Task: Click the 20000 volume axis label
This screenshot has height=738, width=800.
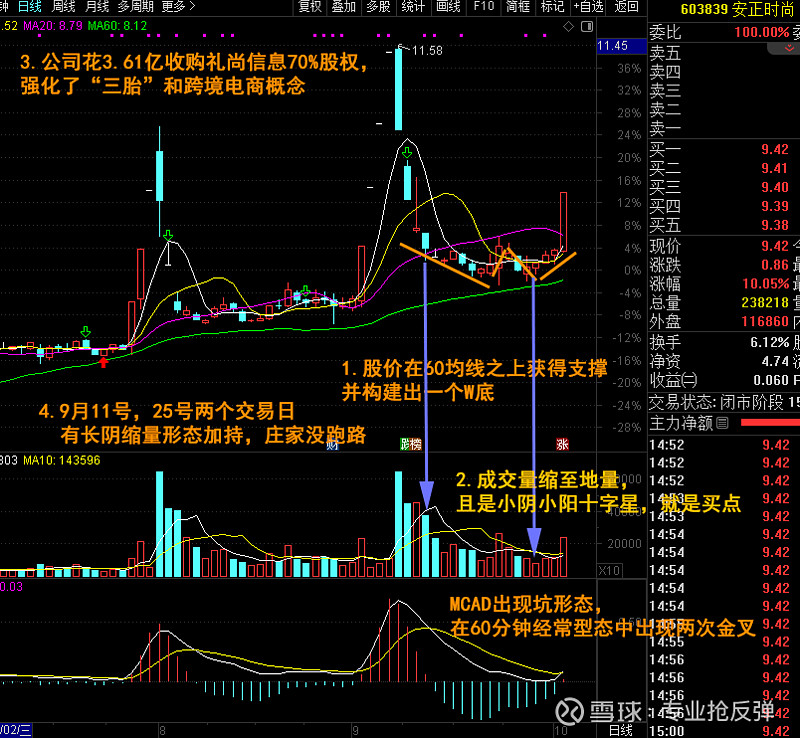Action: tap(624, 544)
